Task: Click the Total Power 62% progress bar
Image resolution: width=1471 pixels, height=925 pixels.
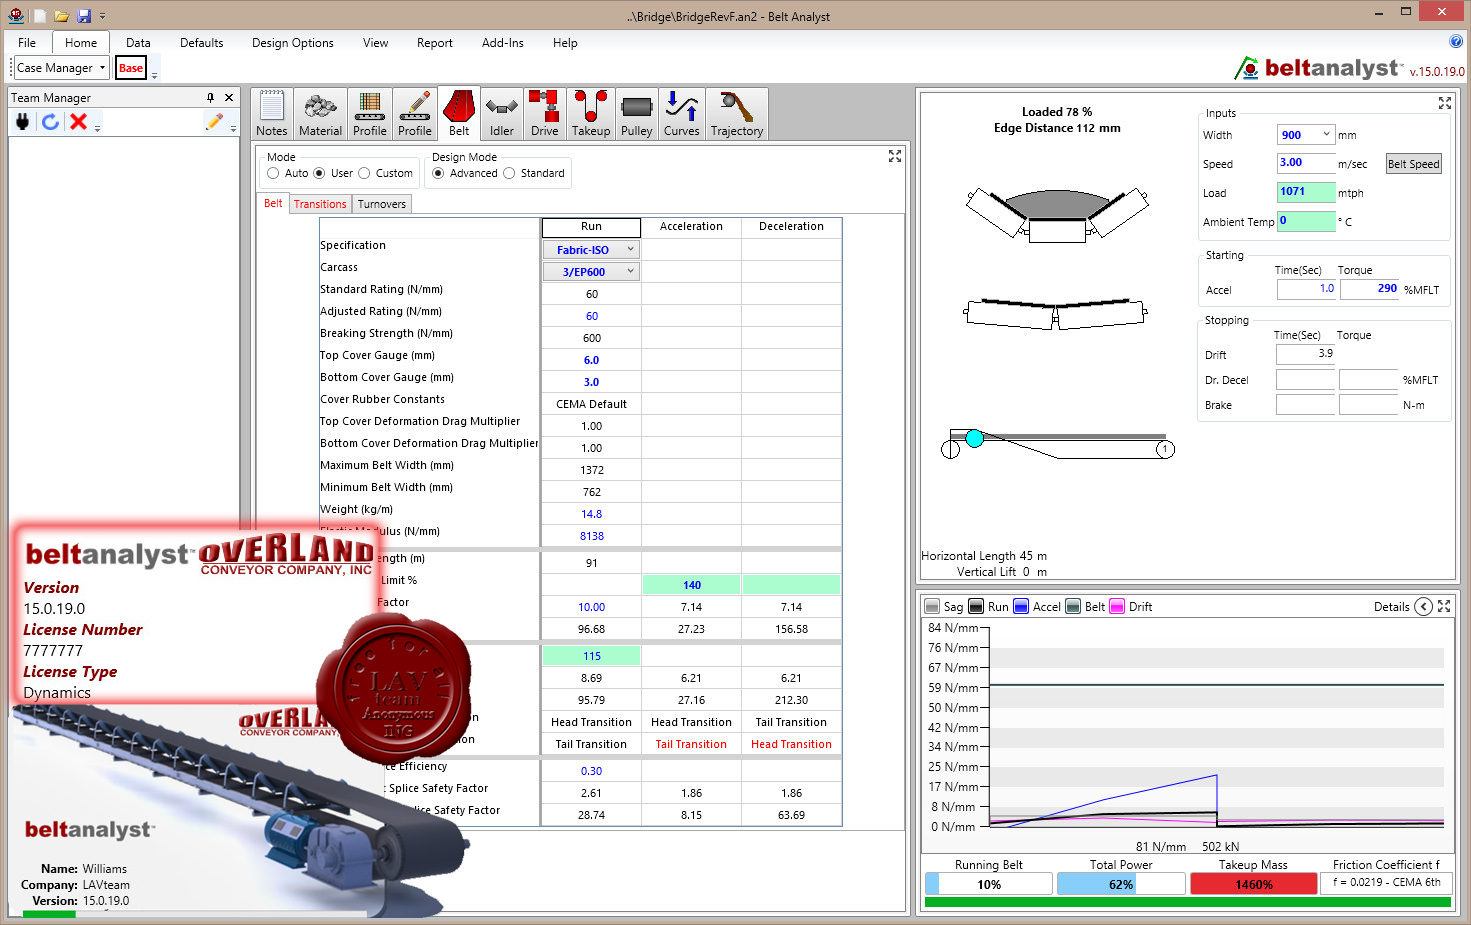Action: 1121,884
